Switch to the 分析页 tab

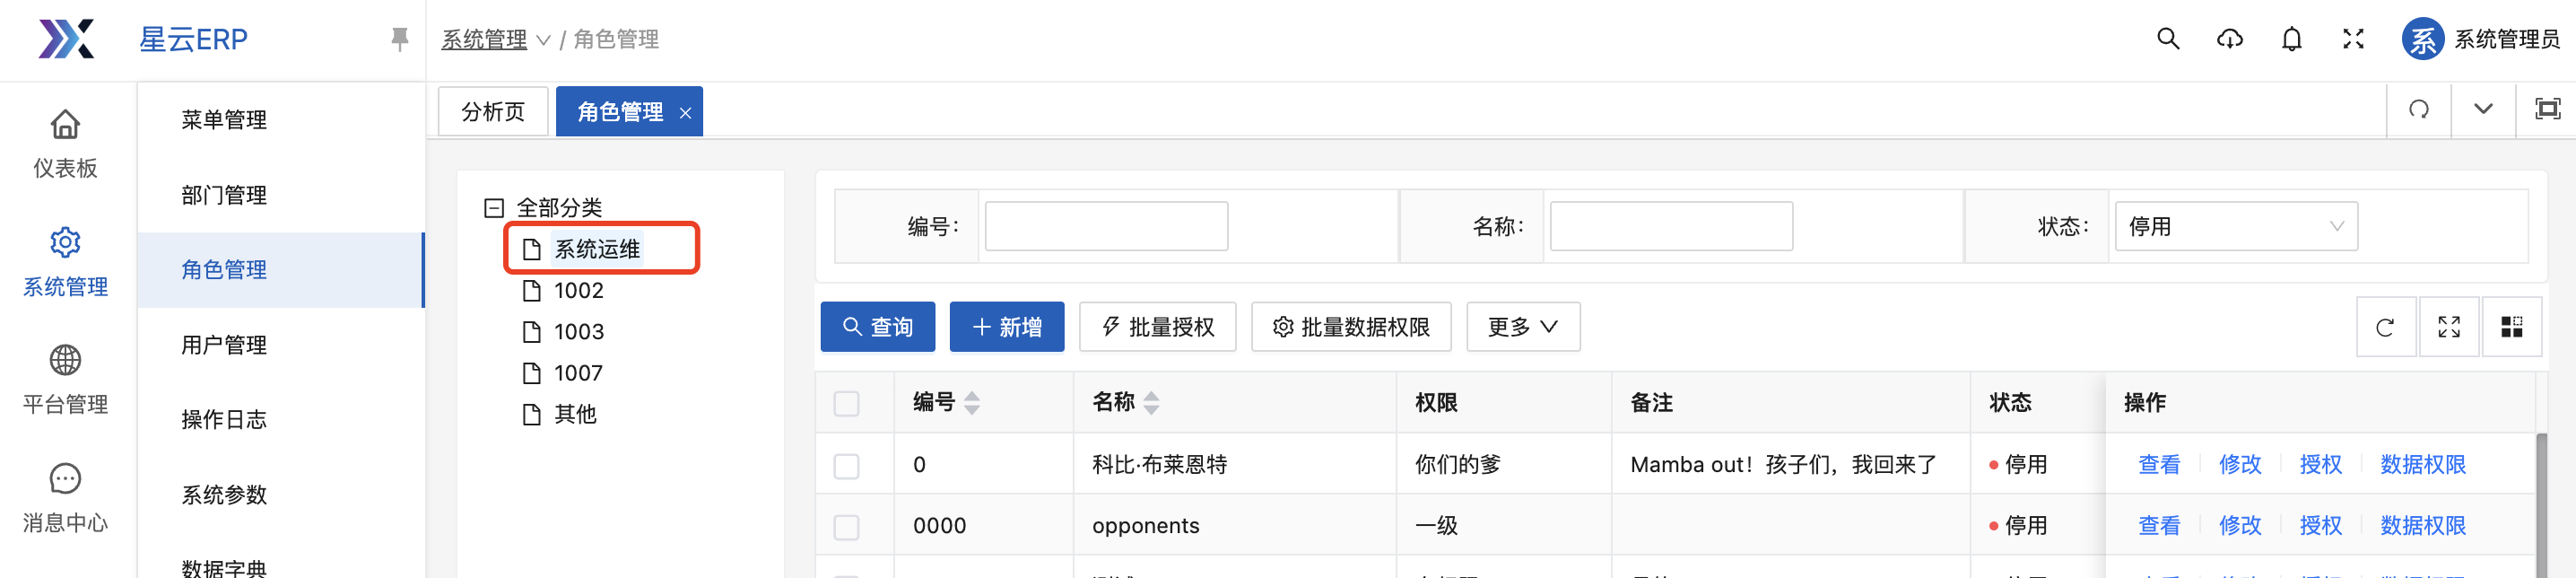(493, 111)
